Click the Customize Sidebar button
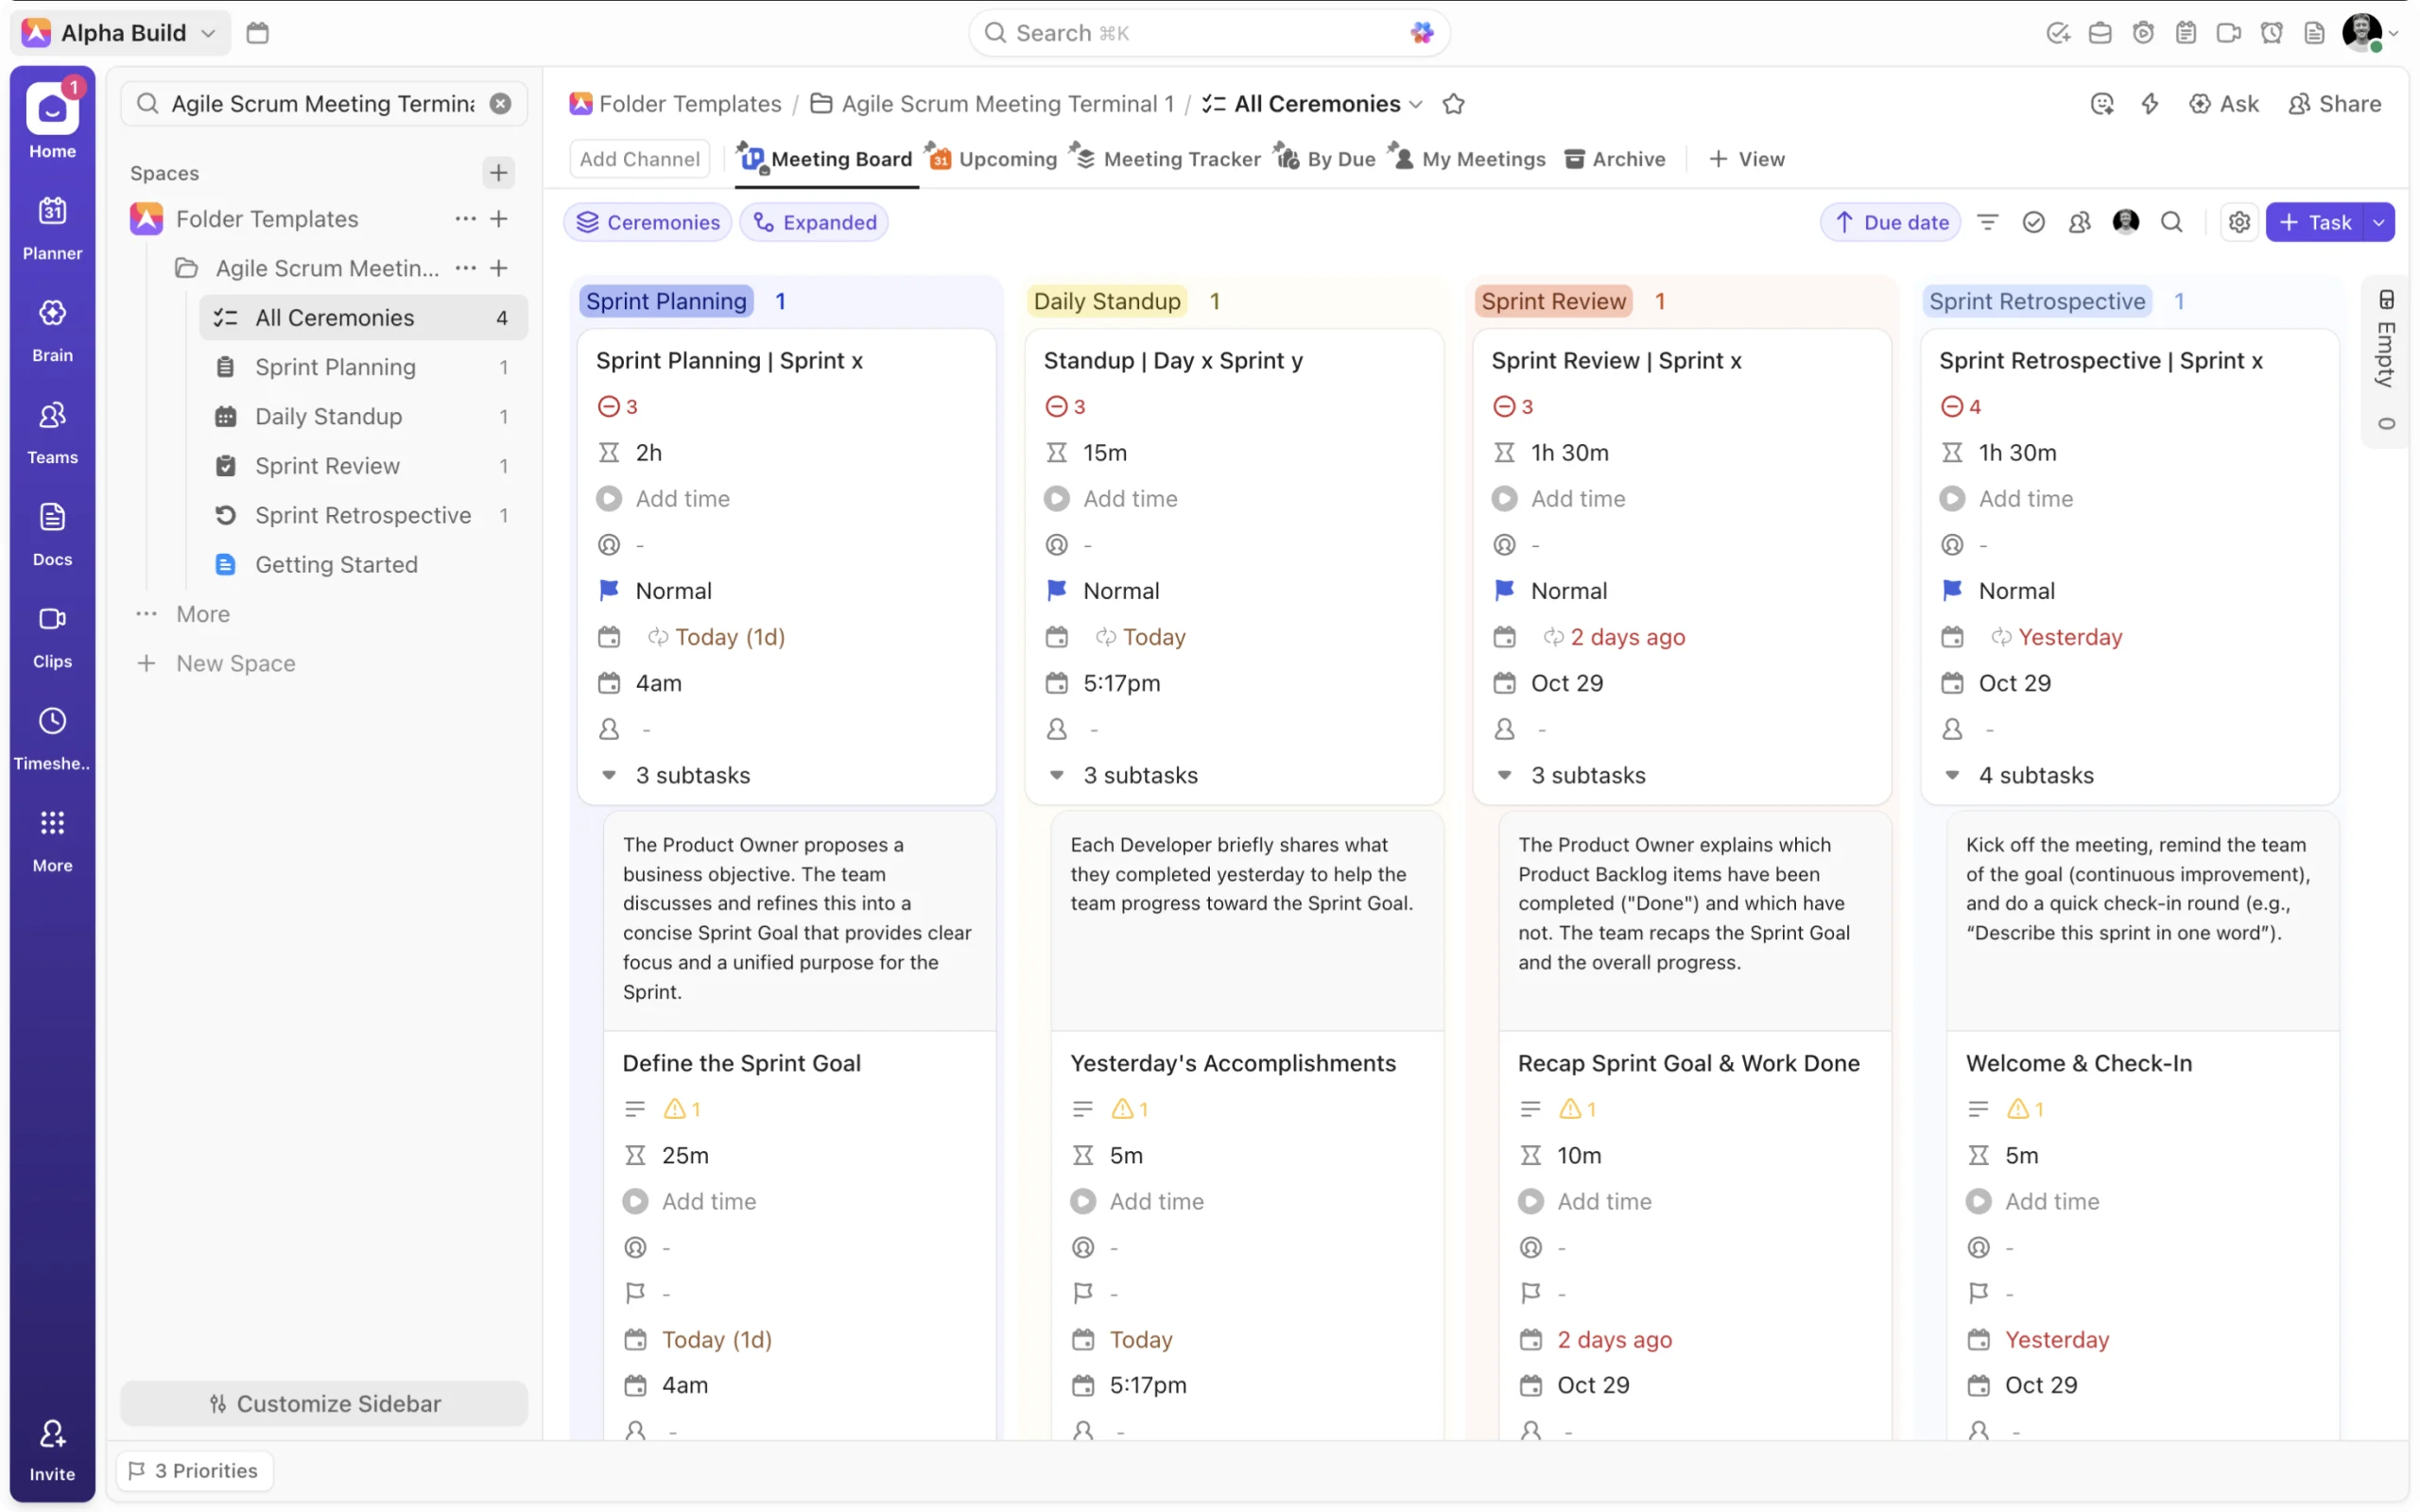Image resolution: width=2420 pixels, height=1512 pixels. click(x=324, y=1403)
